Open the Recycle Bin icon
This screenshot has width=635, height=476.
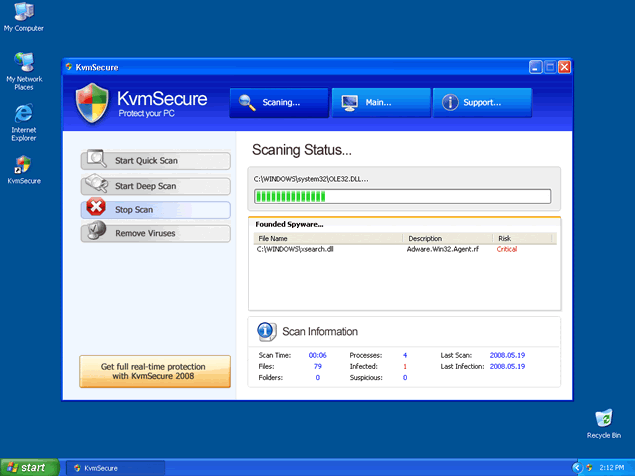[x=603, y=420]
